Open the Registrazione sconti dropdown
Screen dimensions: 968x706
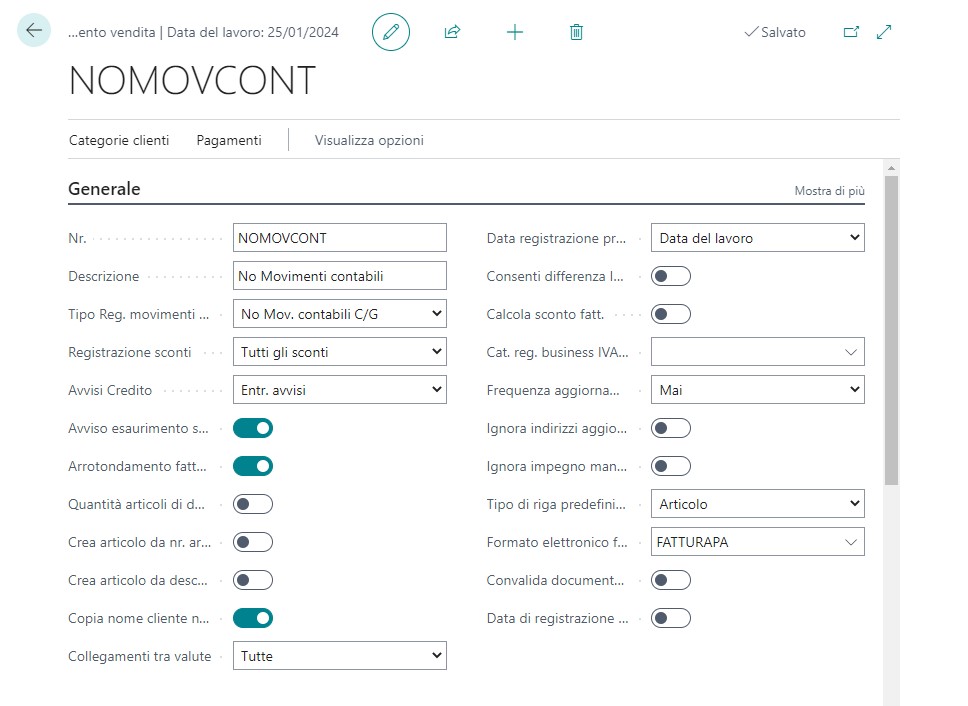339,352
